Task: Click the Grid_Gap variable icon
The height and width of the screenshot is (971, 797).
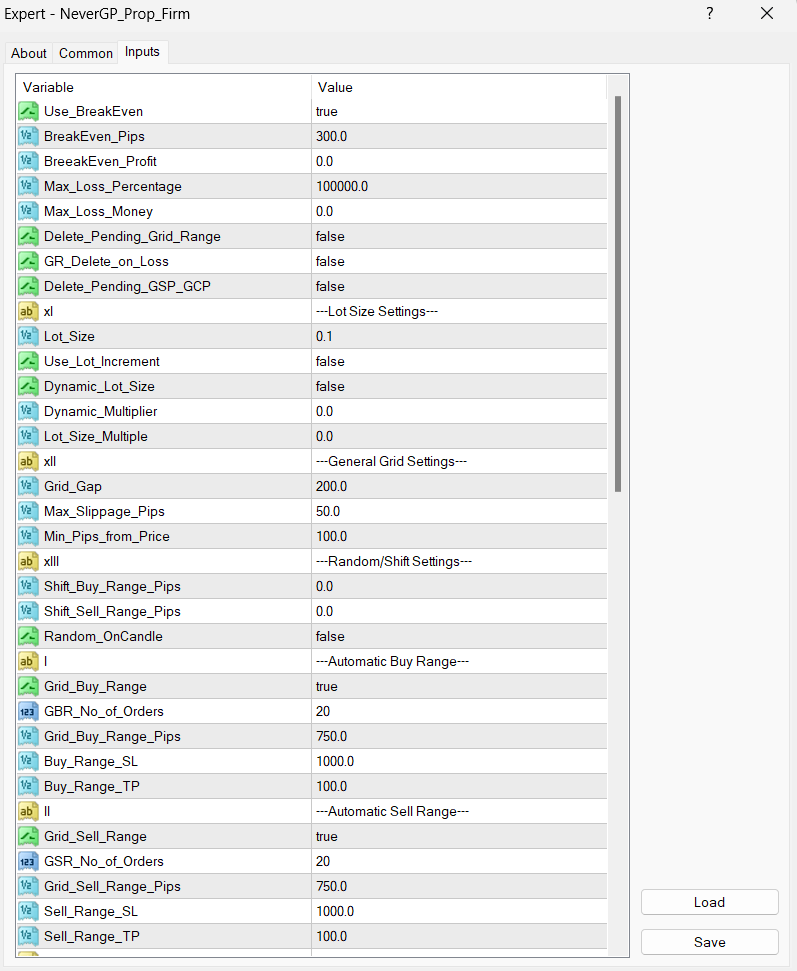Action: (28, 486)
